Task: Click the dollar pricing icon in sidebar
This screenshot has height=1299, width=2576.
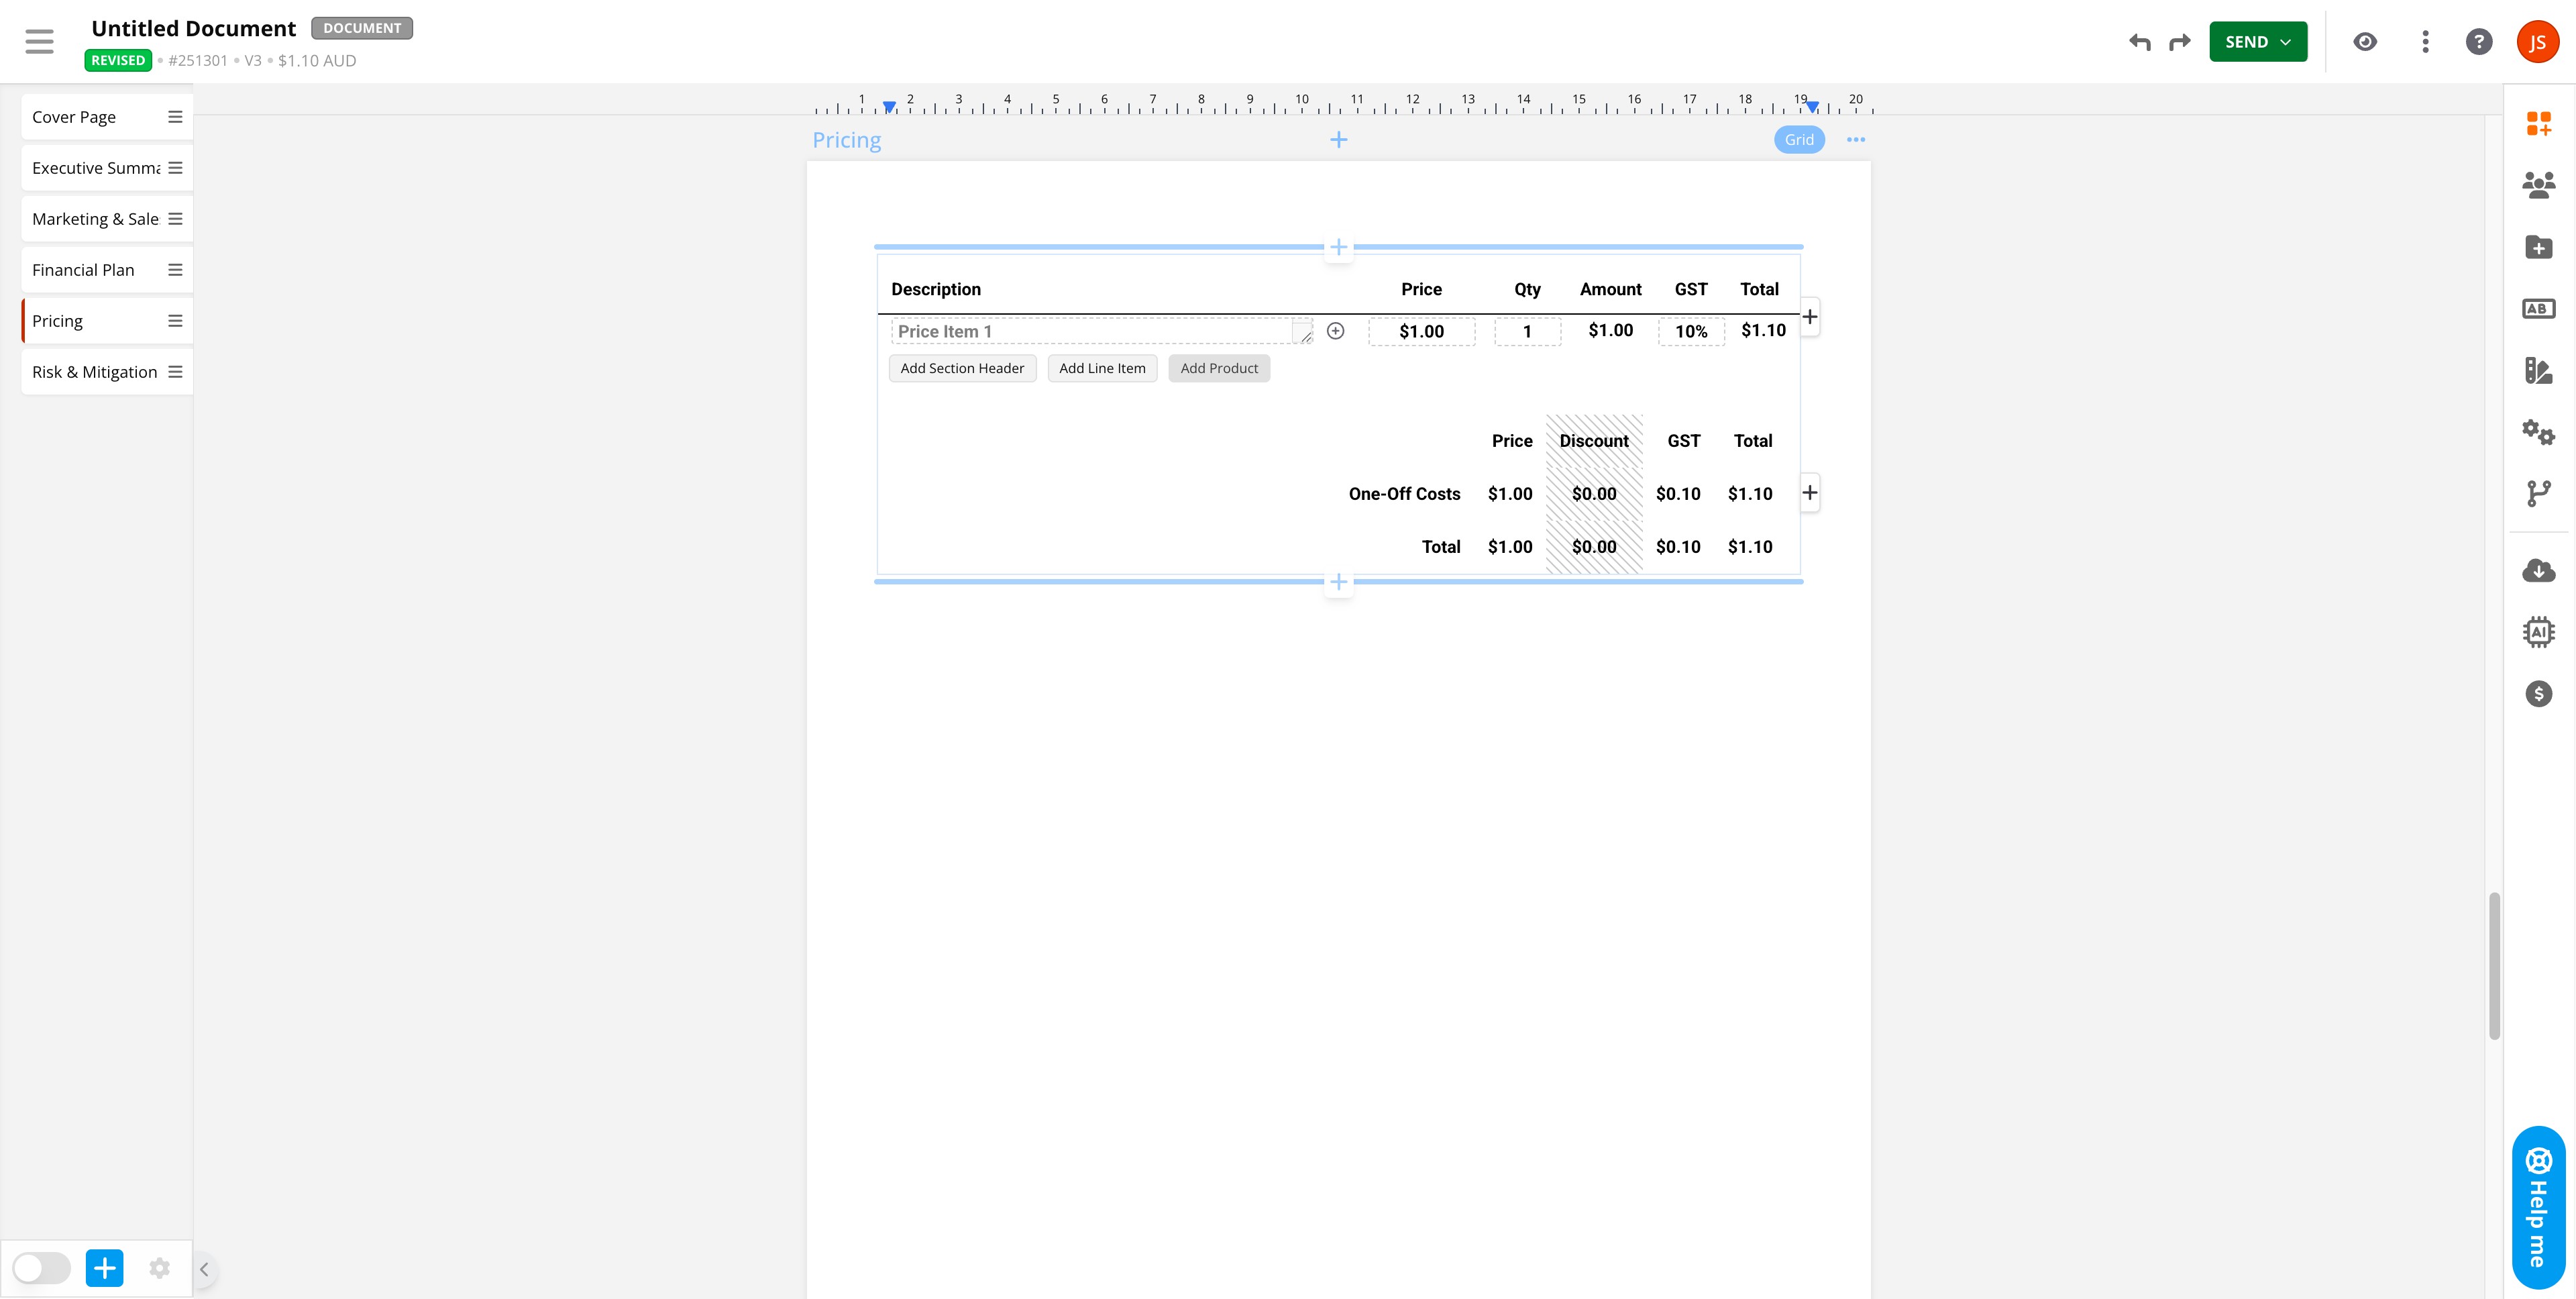Action: point(2538,694)
